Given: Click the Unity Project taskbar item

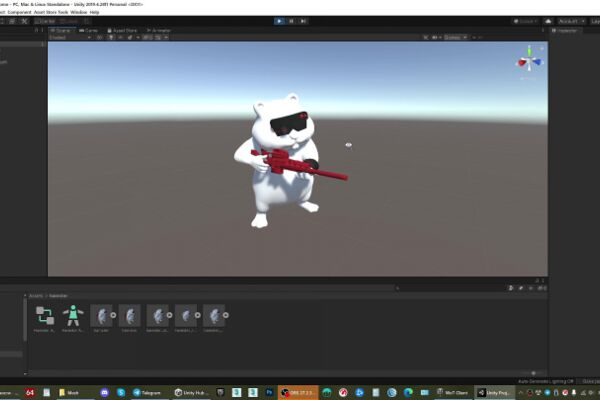Looking at the screenshot, I should tap(494, 392).
